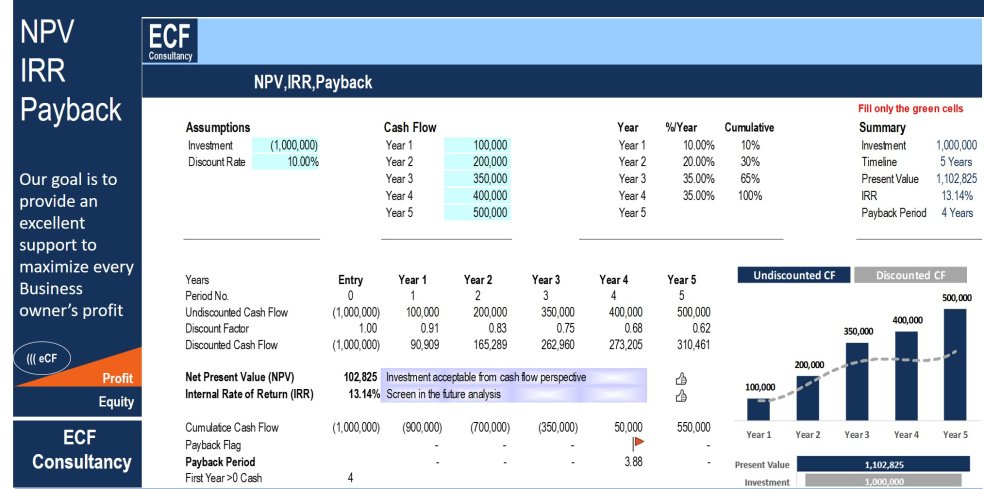Viewport: 984px width, 489px height.
Task: Click the Equity label in sidebar
Action: [x=115, y=402]
